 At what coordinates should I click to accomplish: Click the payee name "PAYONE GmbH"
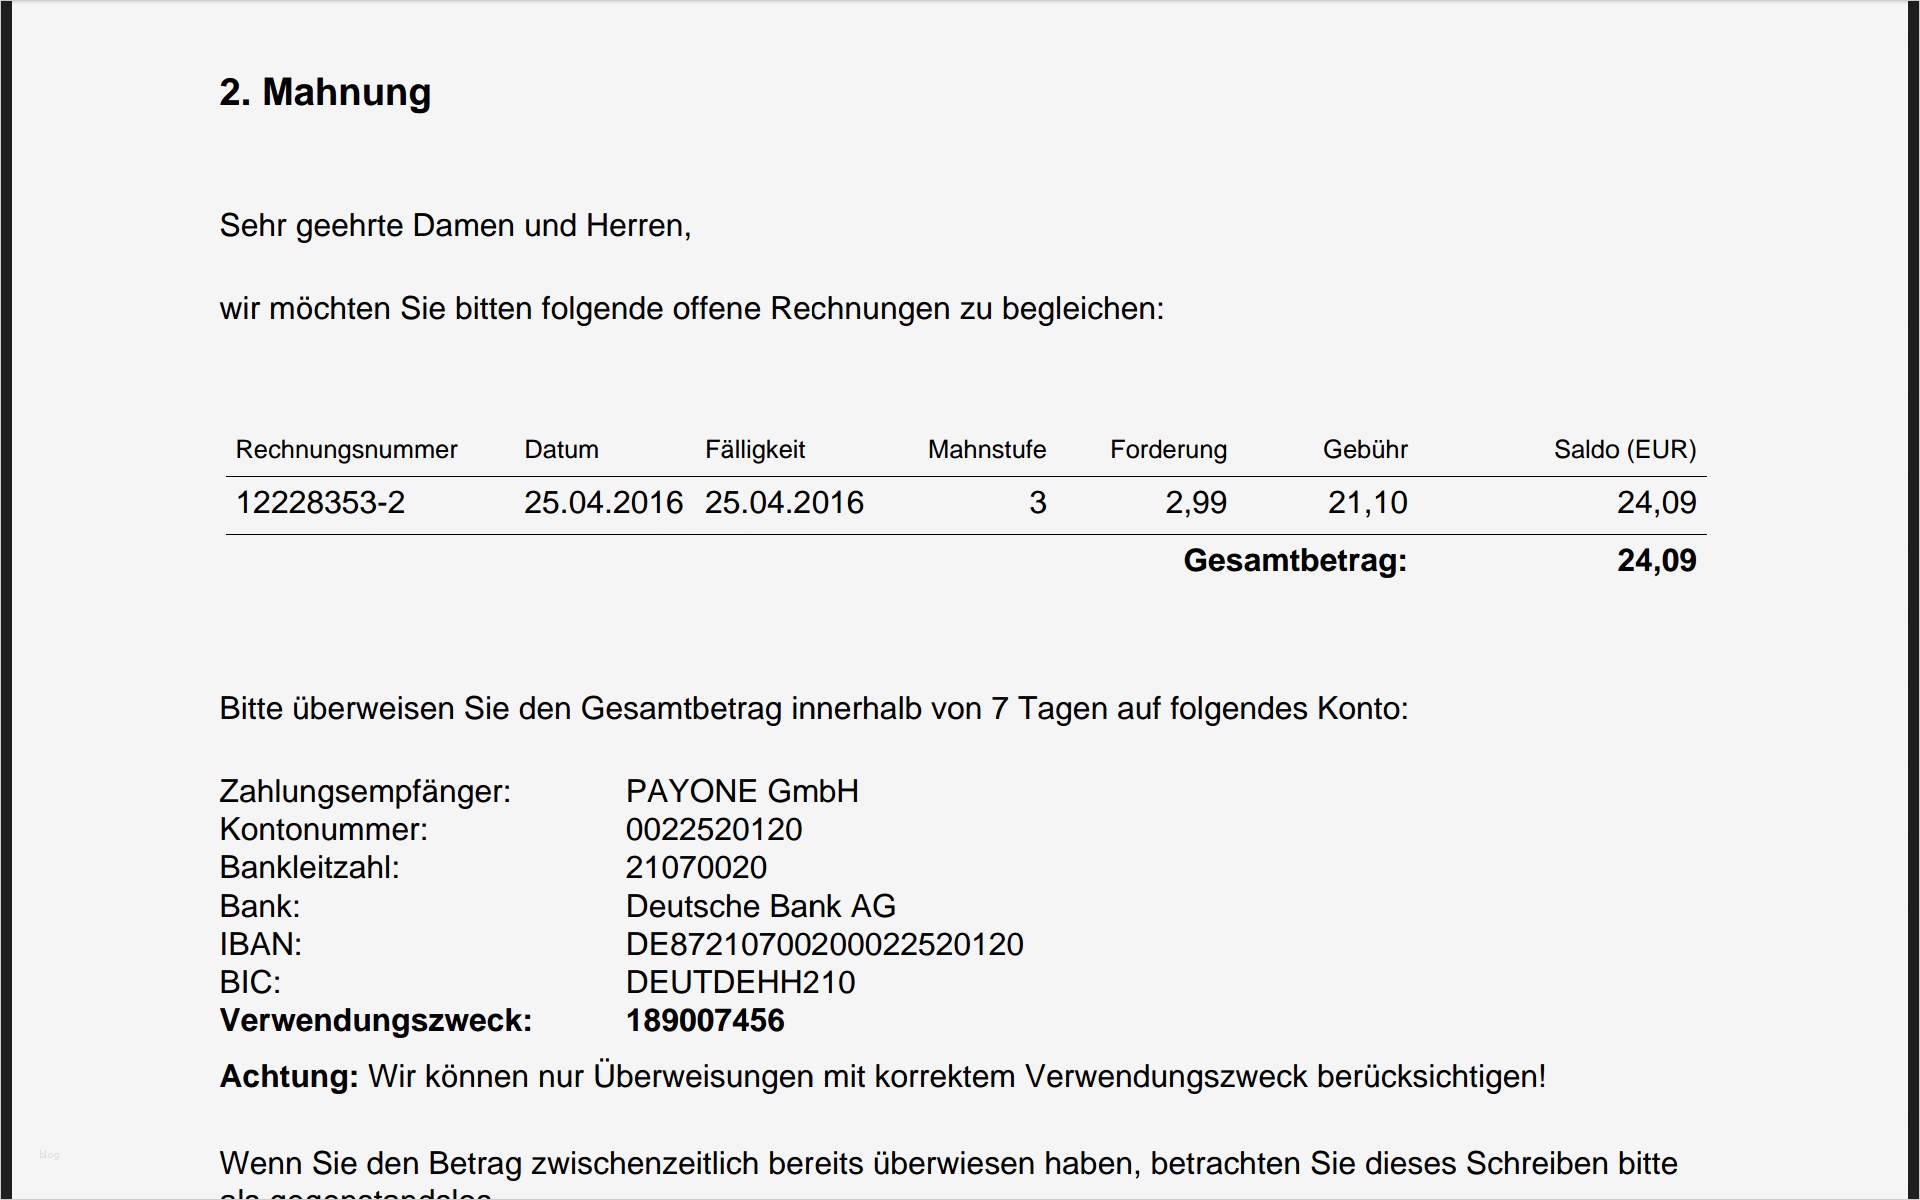(x=742, y=792)
